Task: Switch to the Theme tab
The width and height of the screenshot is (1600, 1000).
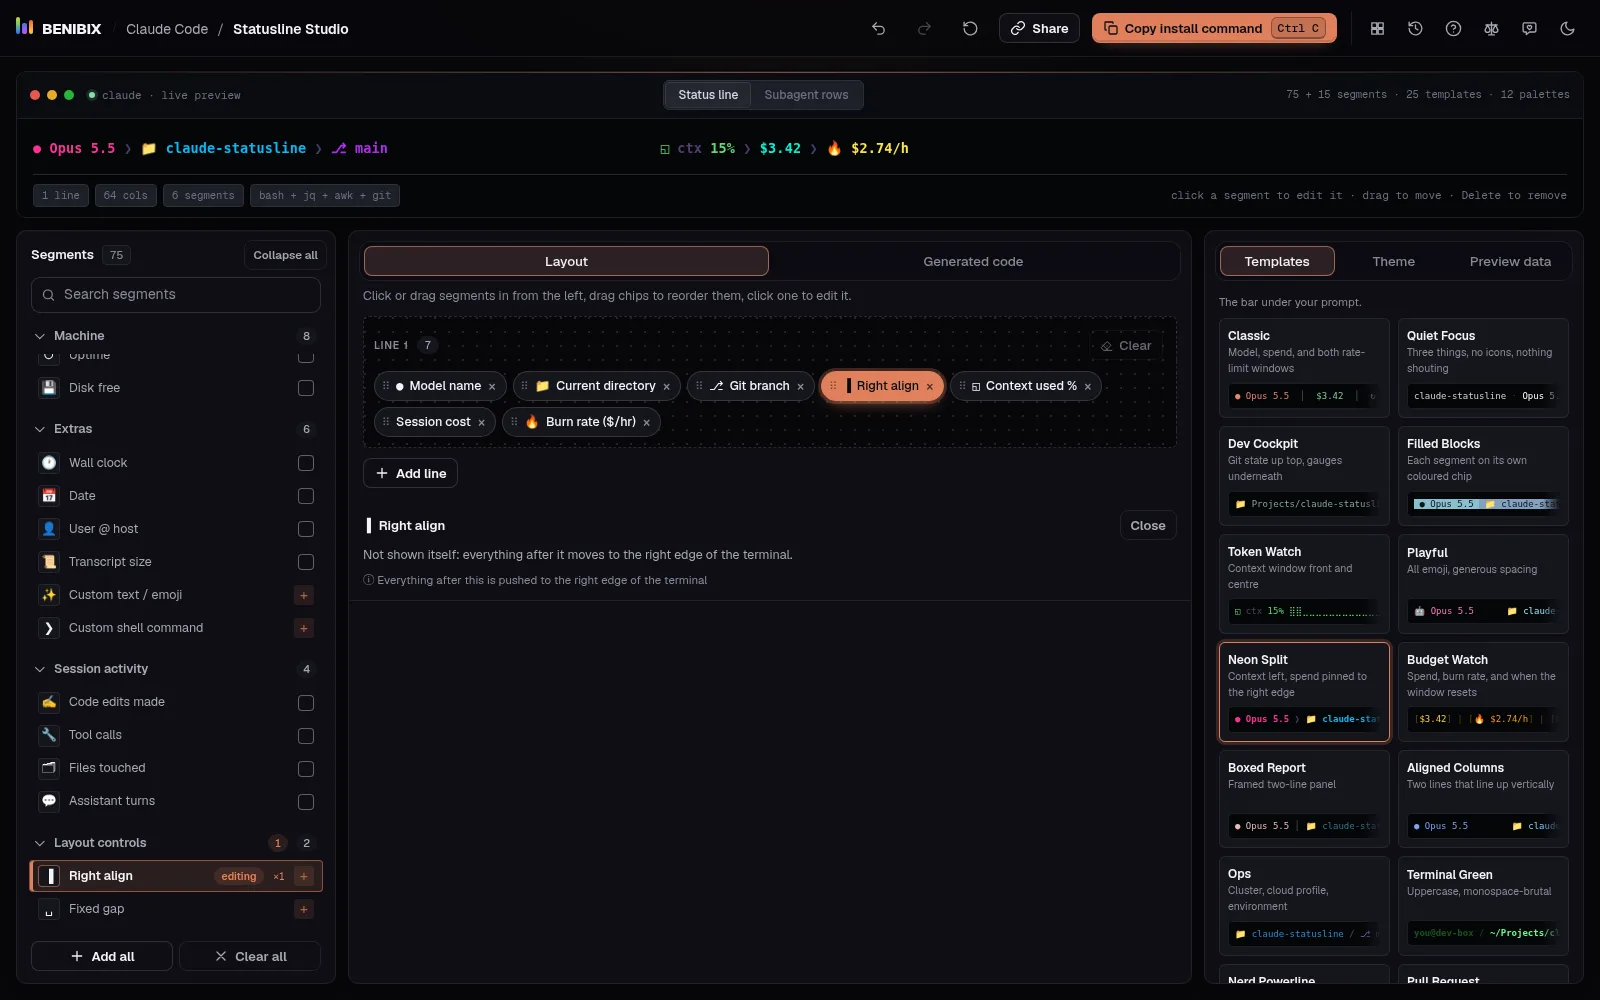Action: click(x=1393, y=262)
